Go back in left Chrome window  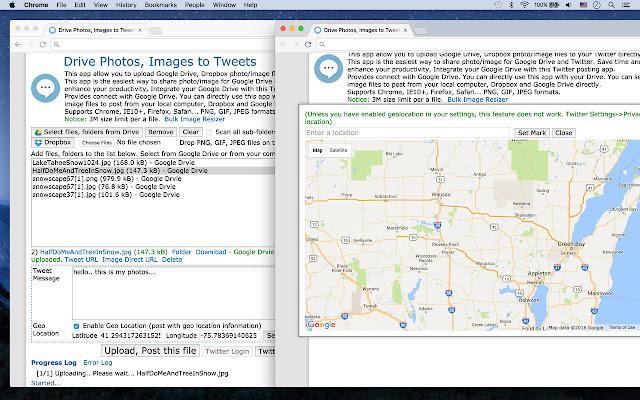pos(18,44)
